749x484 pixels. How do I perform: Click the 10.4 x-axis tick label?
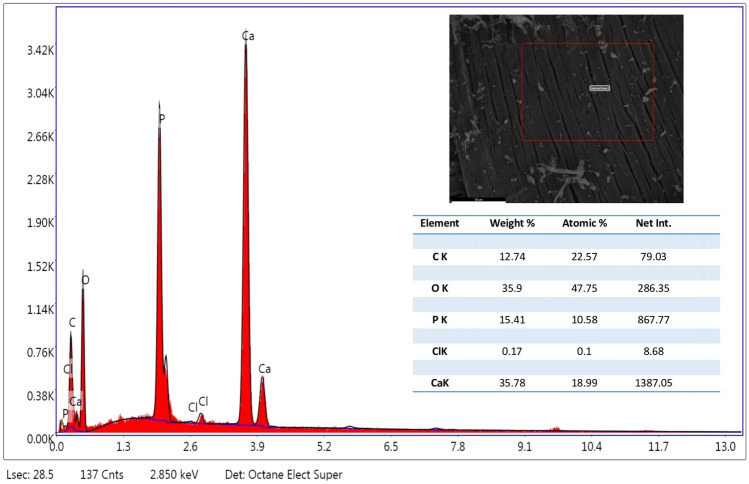(x=591, y=447)
